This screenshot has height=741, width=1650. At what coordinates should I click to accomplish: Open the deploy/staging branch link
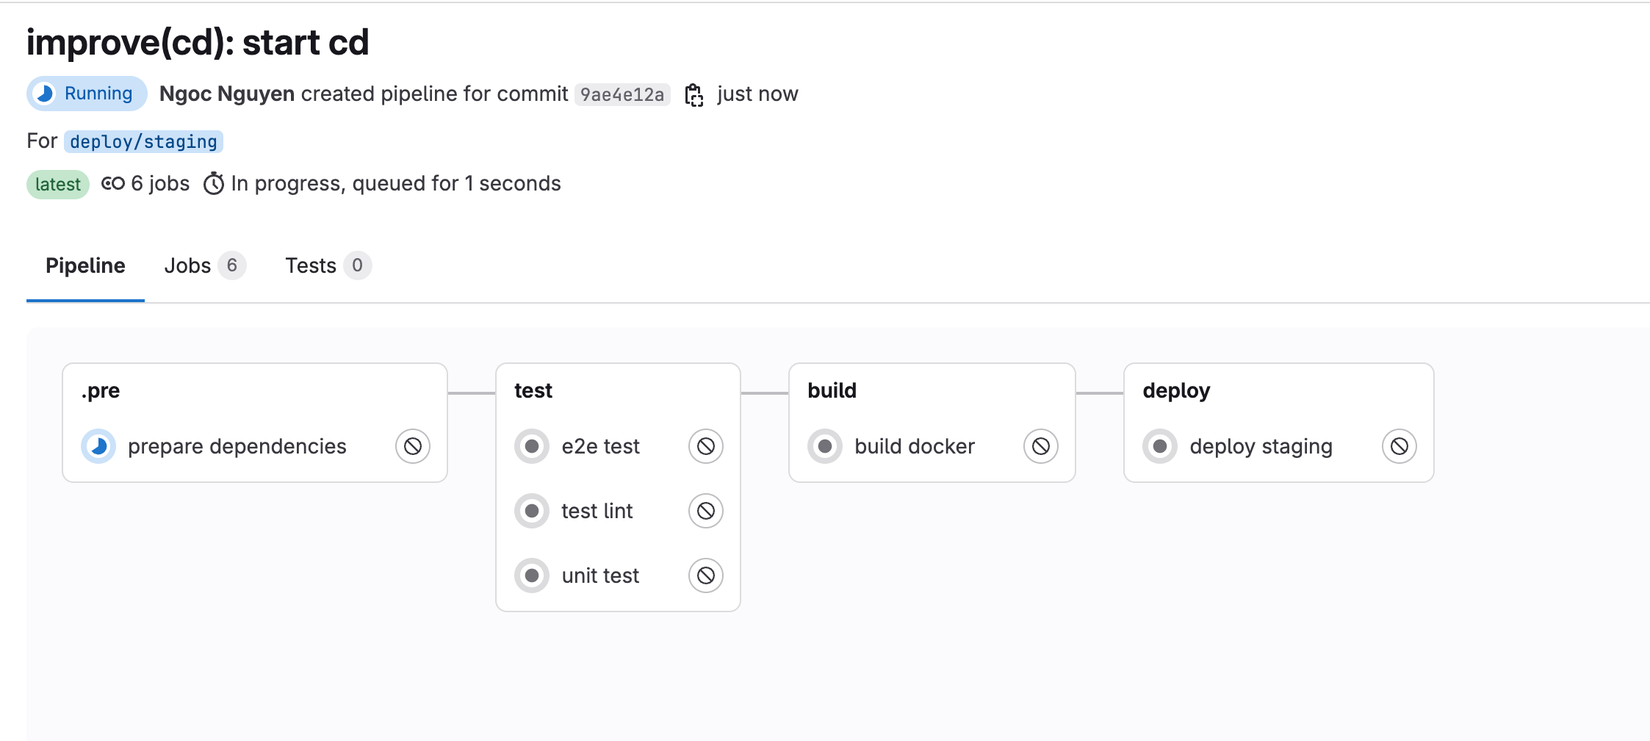pos(143,142)
